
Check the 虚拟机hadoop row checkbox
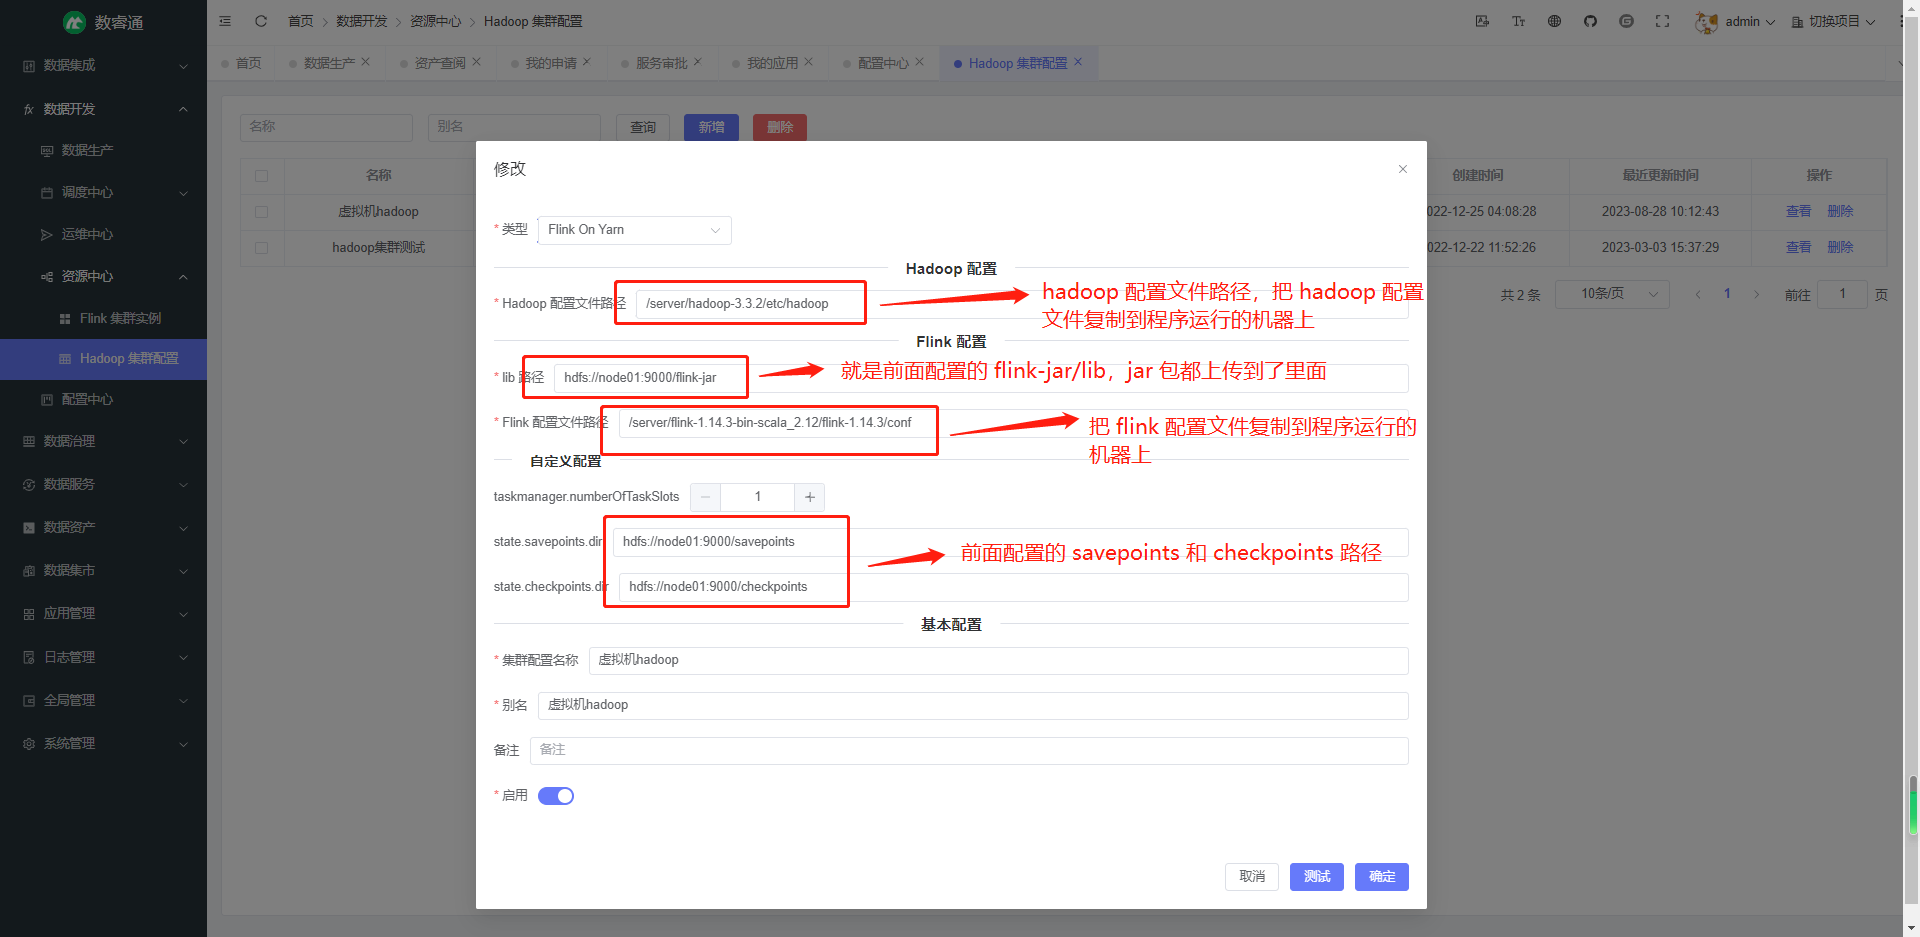click(262, 211)
